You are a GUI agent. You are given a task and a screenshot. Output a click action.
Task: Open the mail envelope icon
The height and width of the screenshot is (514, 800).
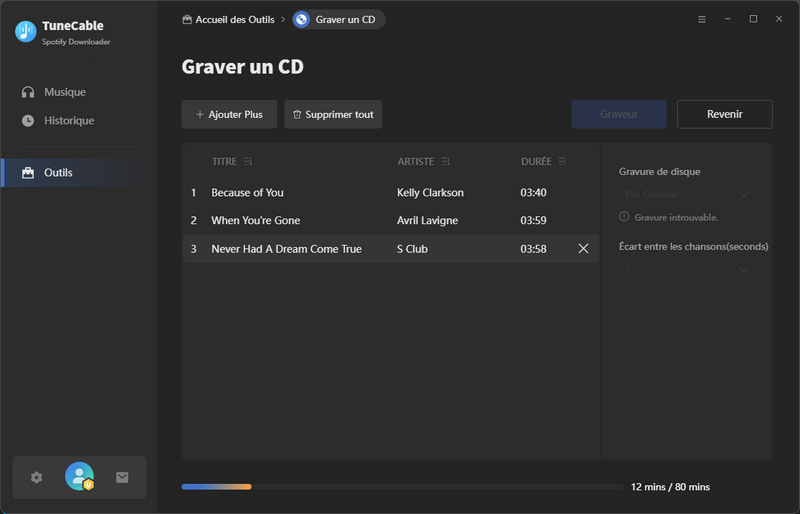pos(122,478)
